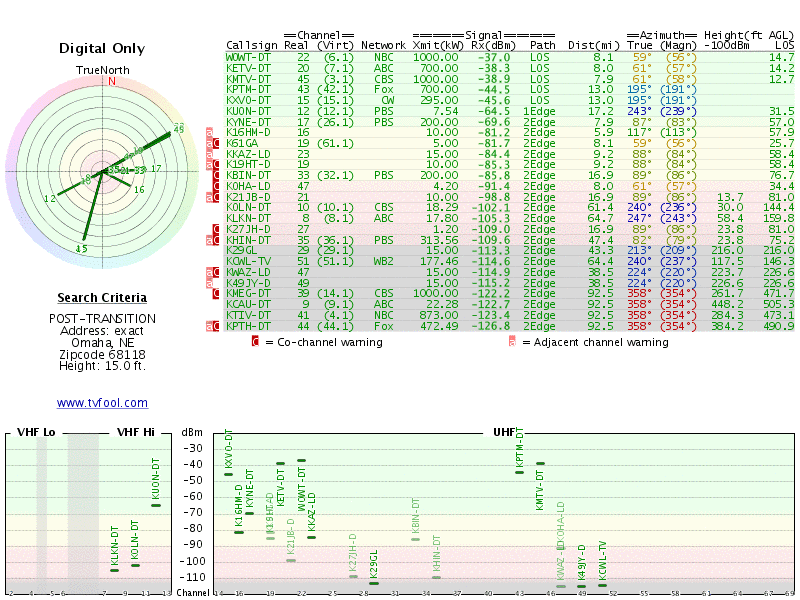Click the co-channel warning icon beside K27JH-D
The width and height of the screenshot is (800, 600).
coord(216,229)
